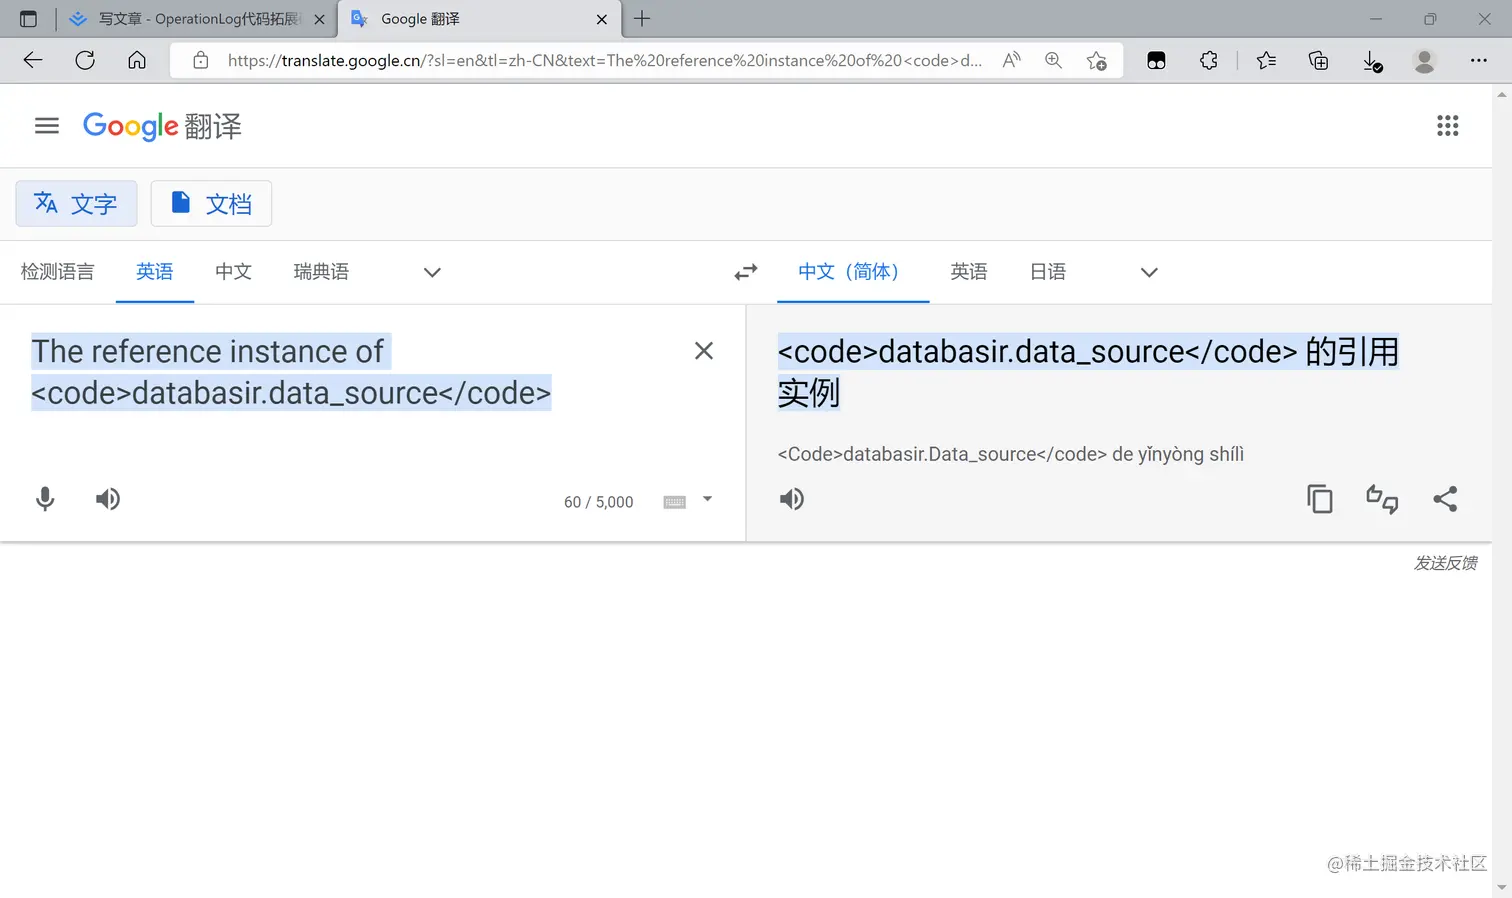1512x898 pixels.
Task: Open the Google apps grid
Action: click(1447, 126)
